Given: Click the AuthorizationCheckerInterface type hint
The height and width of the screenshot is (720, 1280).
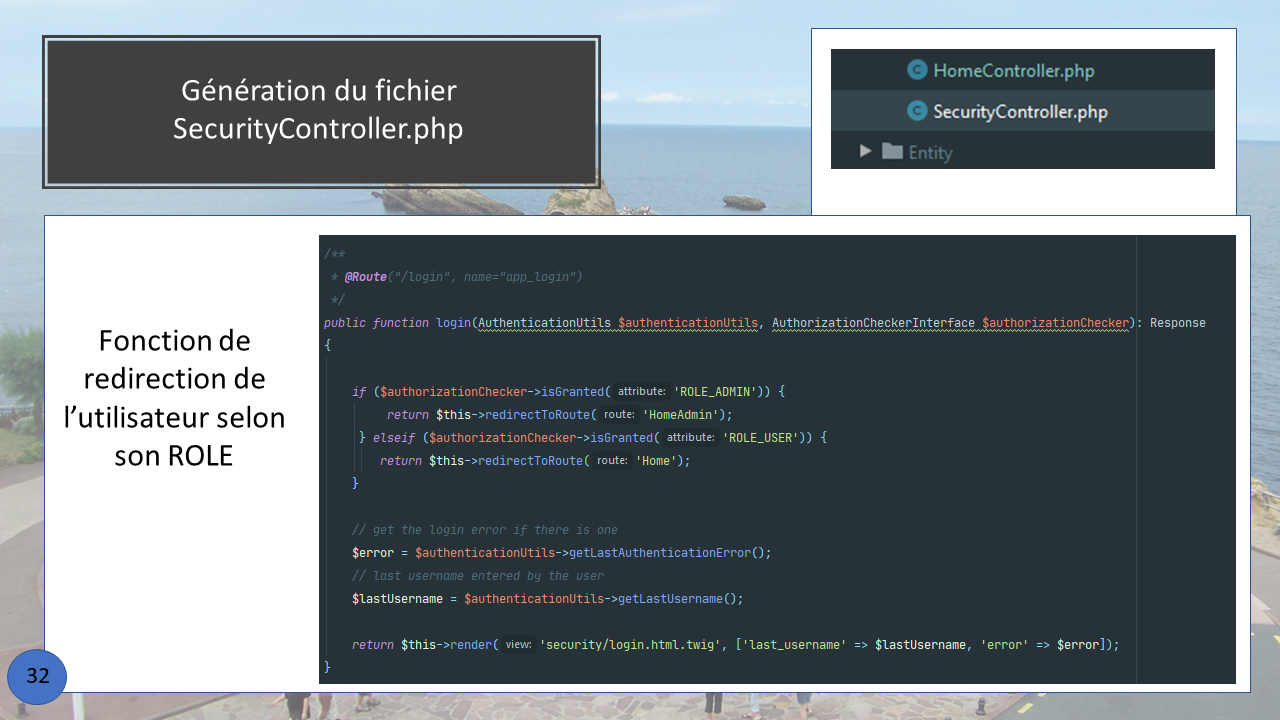Looking at the screenshot, I should 873,323.
